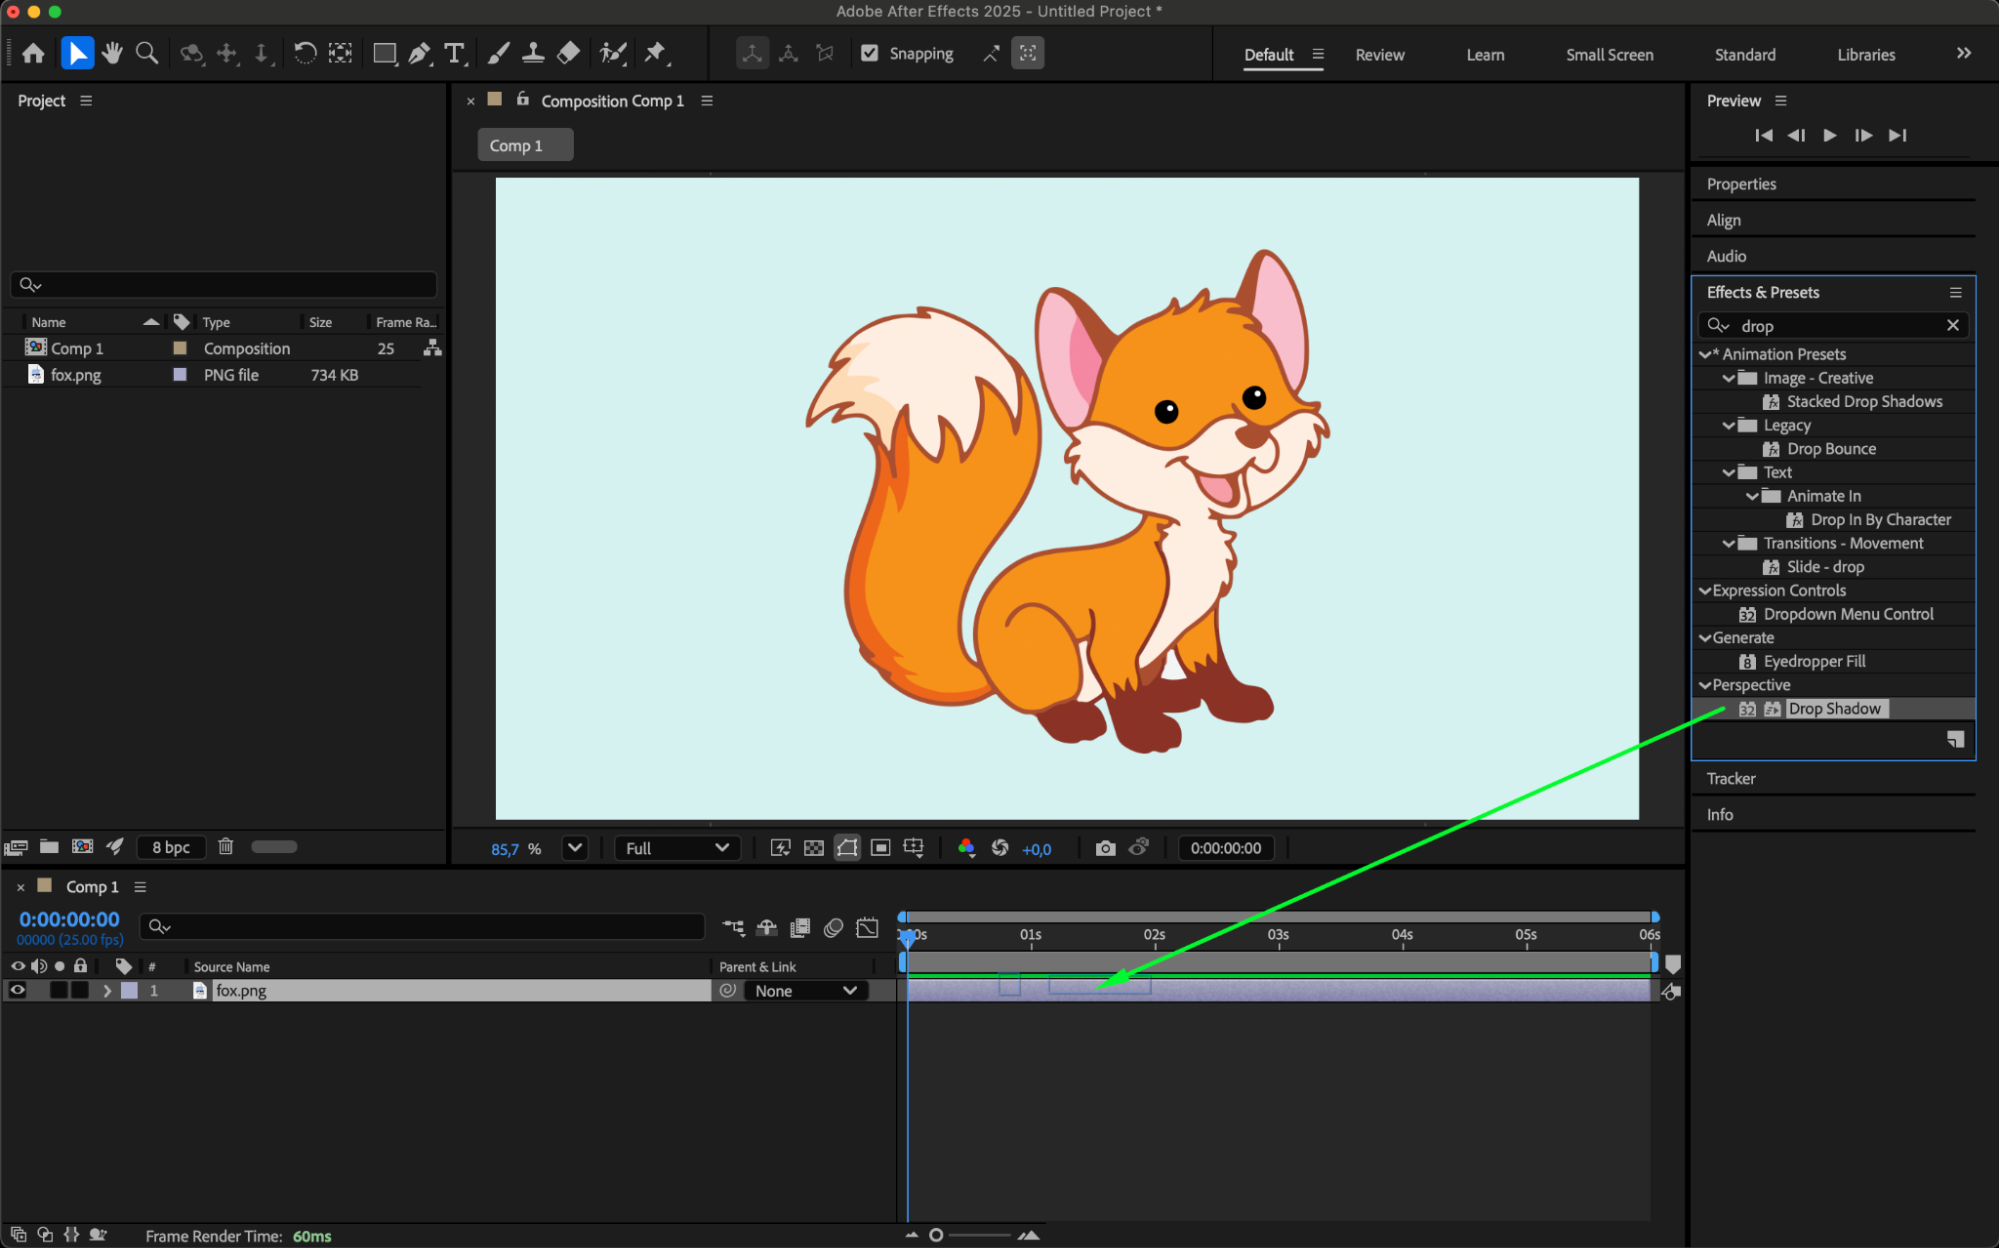Collapse the Expression Controls category
Screen dimensions: 1999x1249
(1705, 591)
